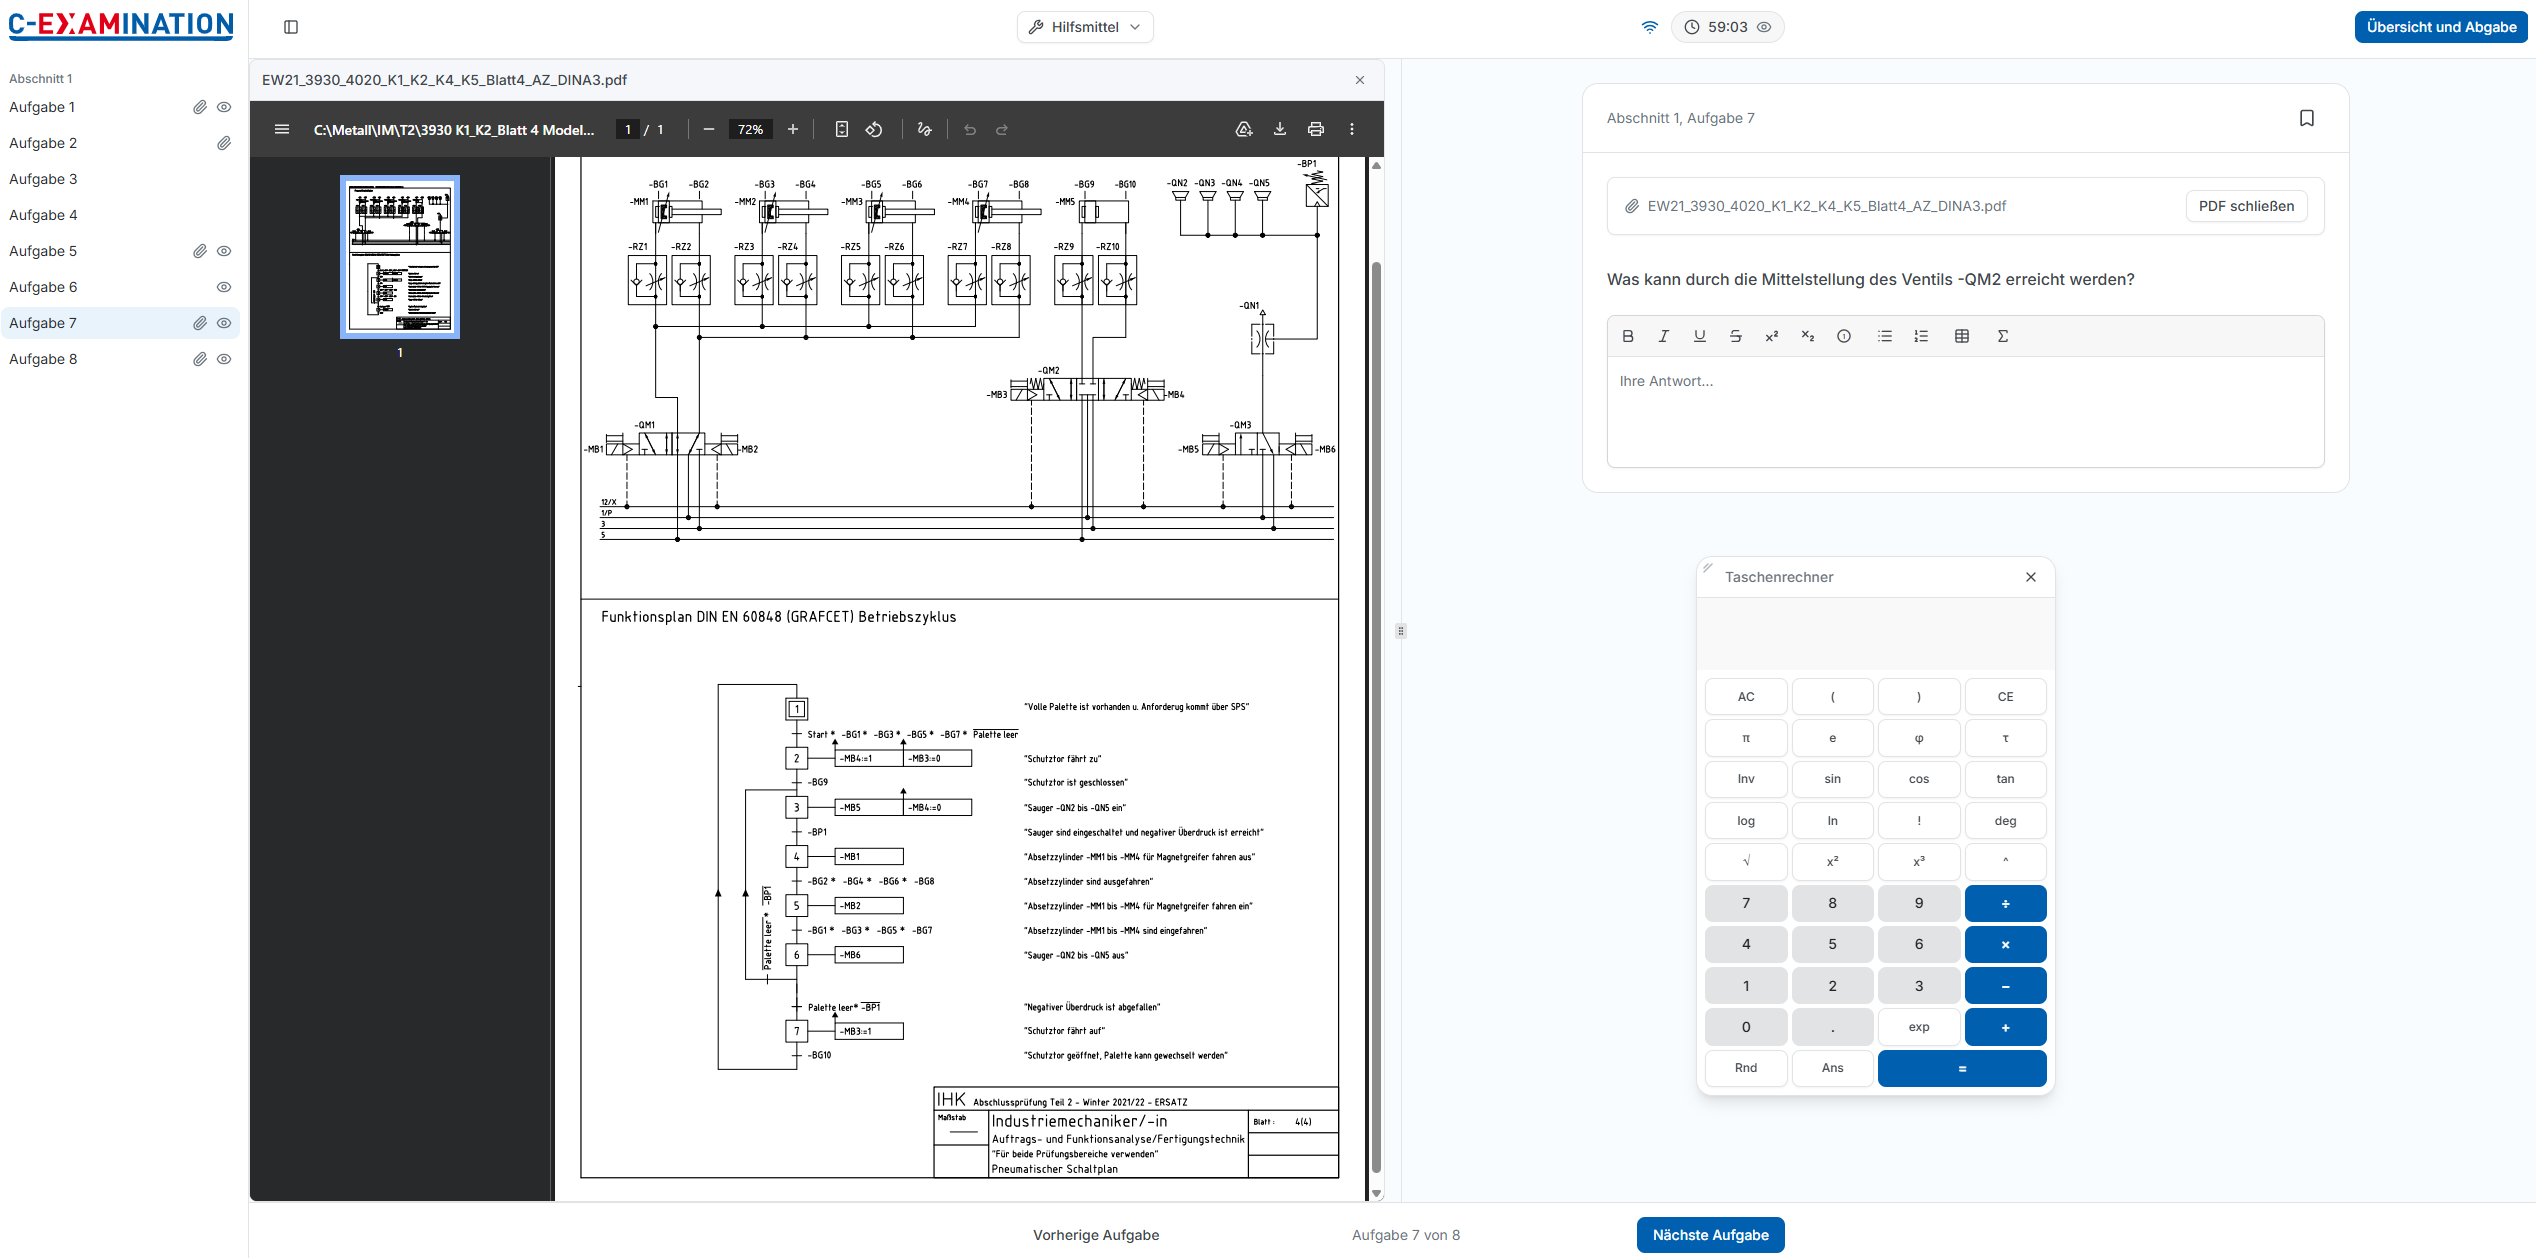Select Aufgabe 8 in sidebar
This screenshot has height=1258, width=2536.
[43, 359]
